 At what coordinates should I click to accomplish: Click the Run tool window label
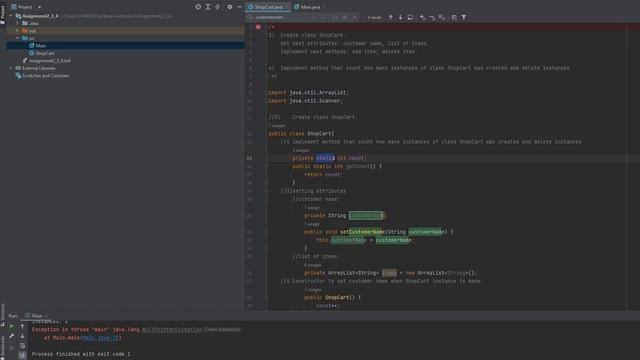click(x=13, y=316)
